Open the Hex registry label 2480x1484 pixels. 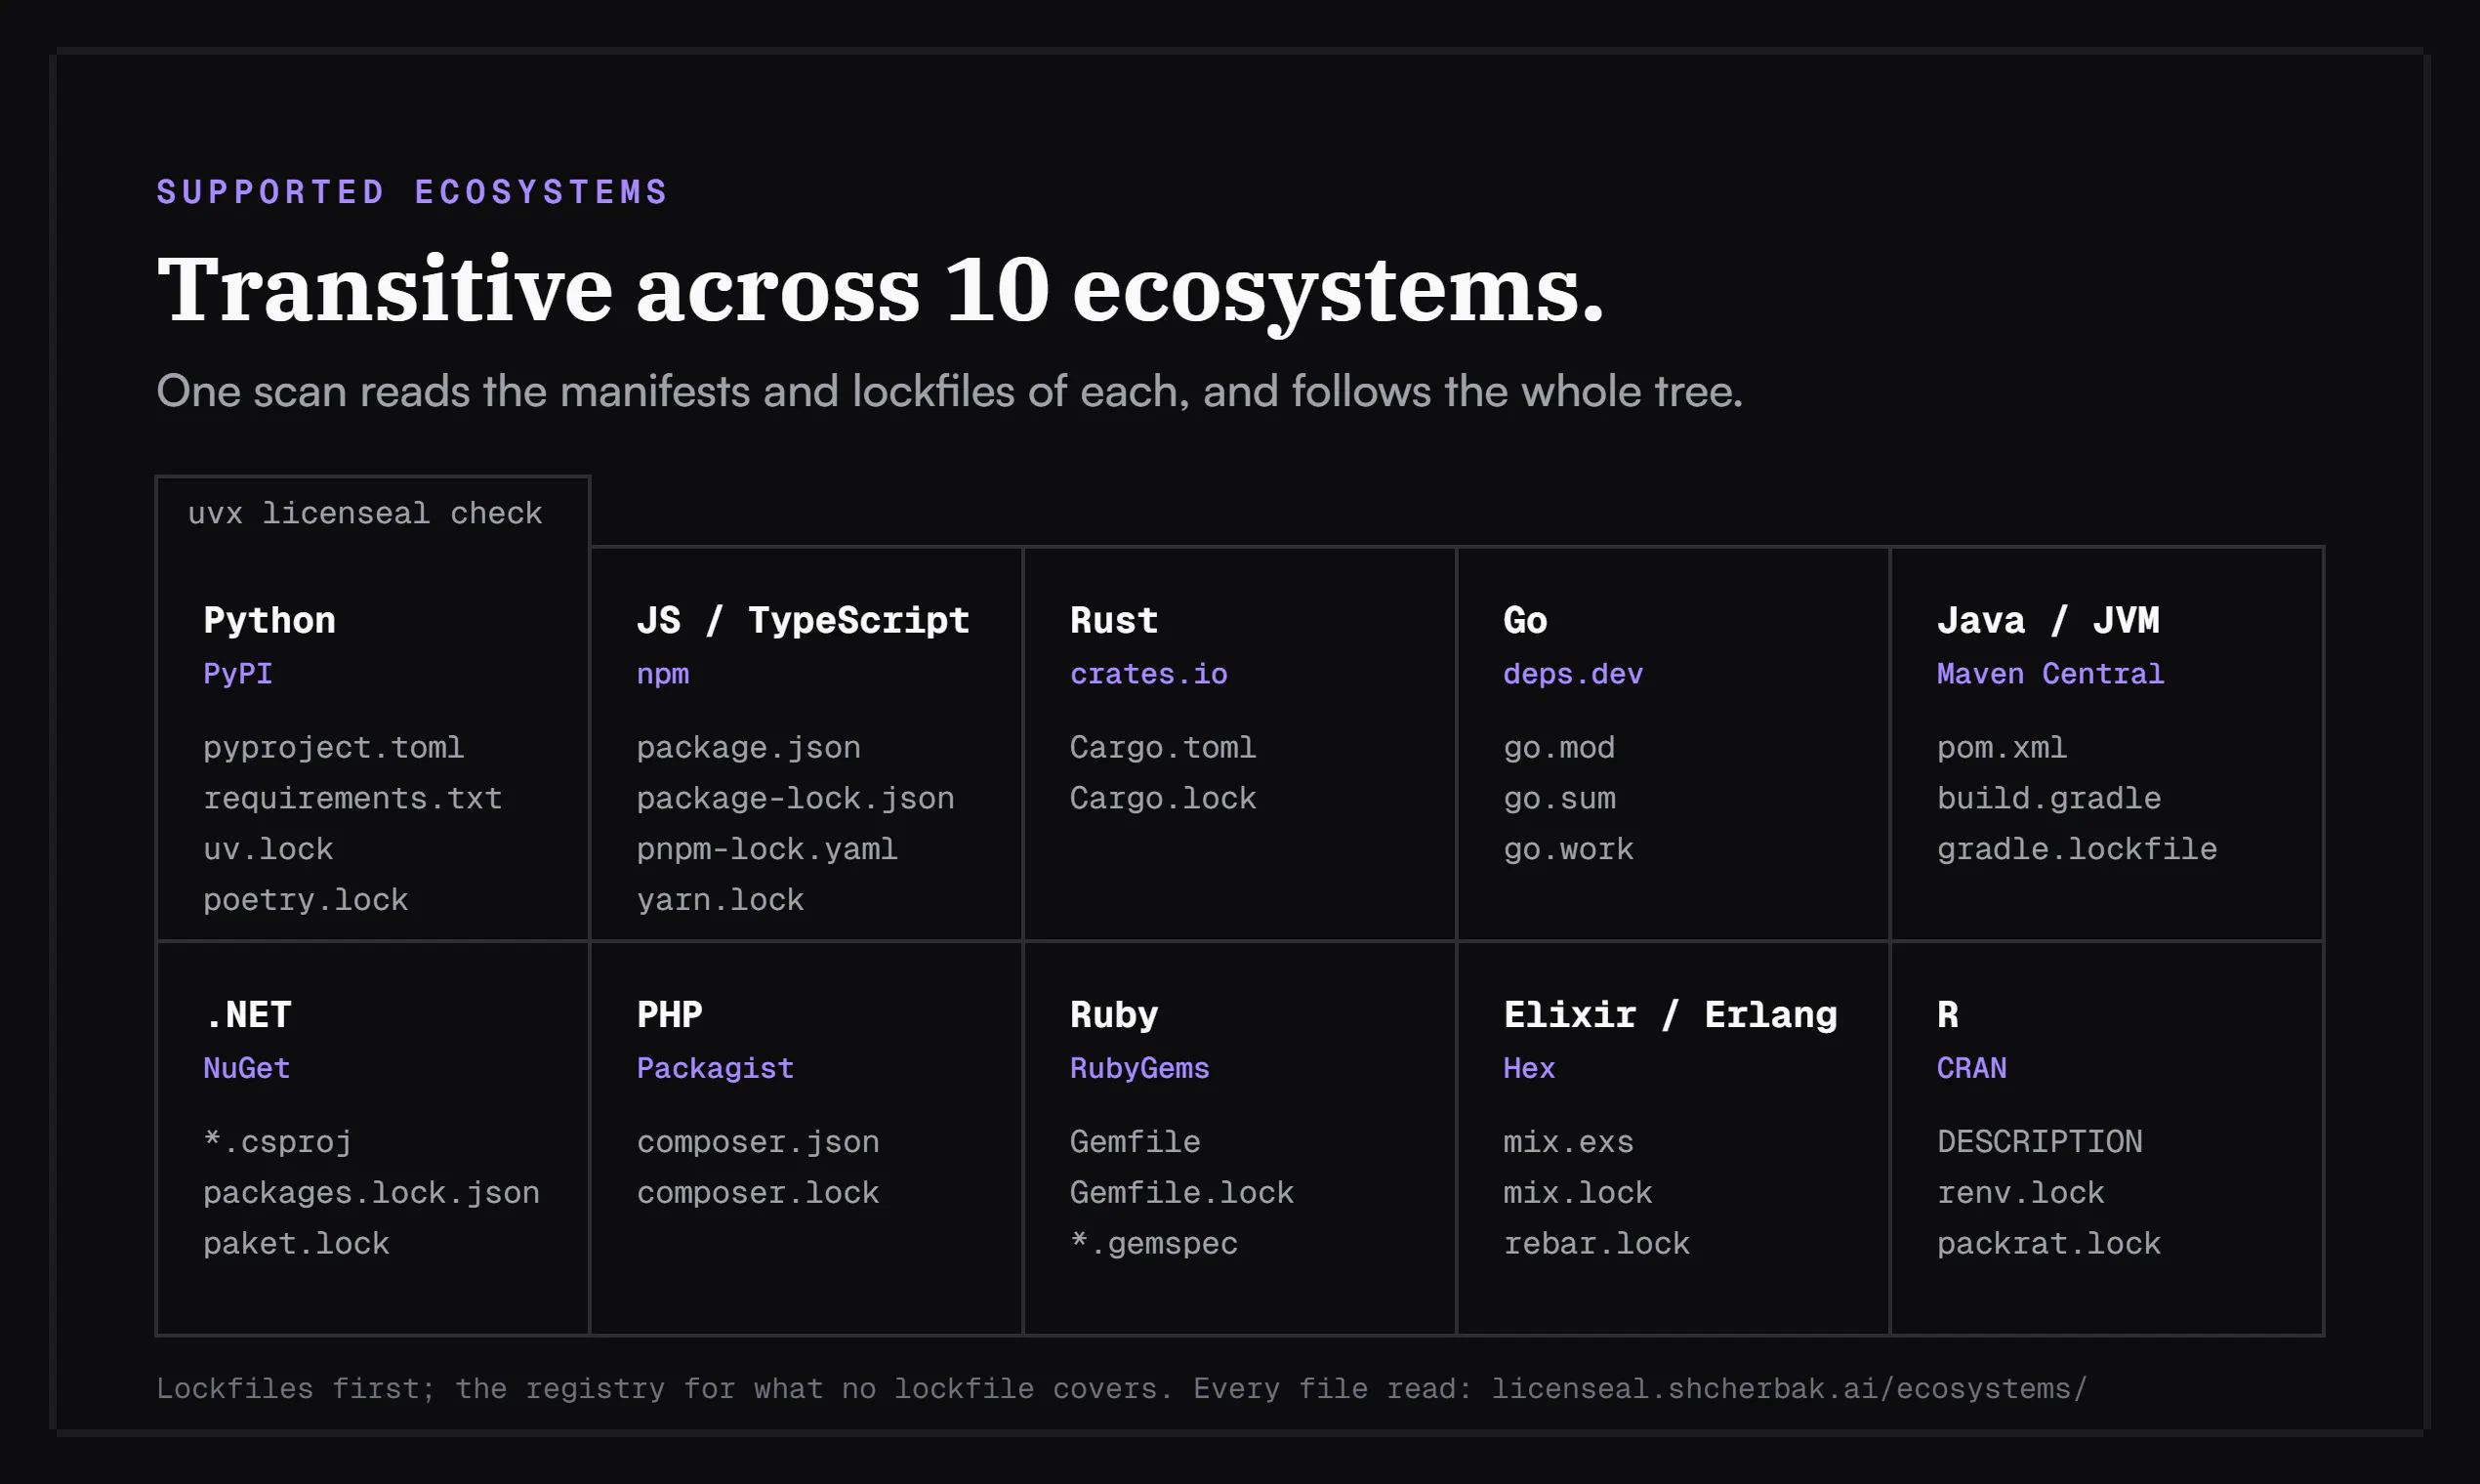(x=1529, y=1067)
